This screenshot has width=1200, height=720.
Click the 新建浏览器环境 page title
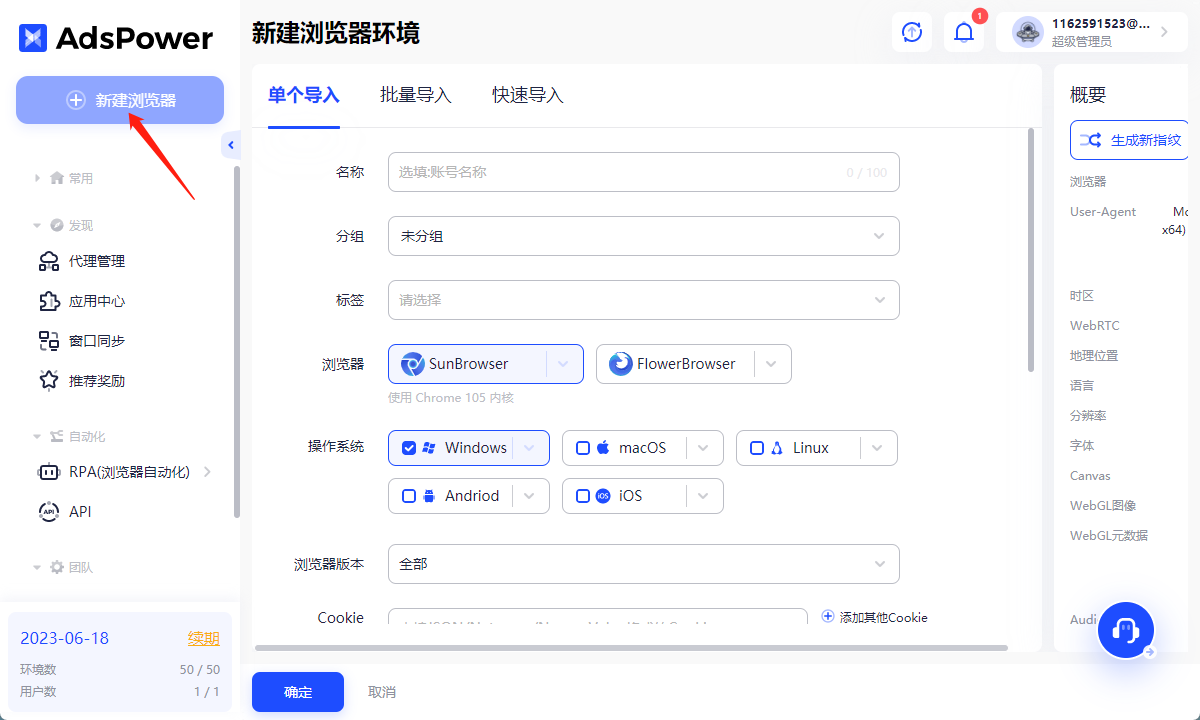(336, 33)
